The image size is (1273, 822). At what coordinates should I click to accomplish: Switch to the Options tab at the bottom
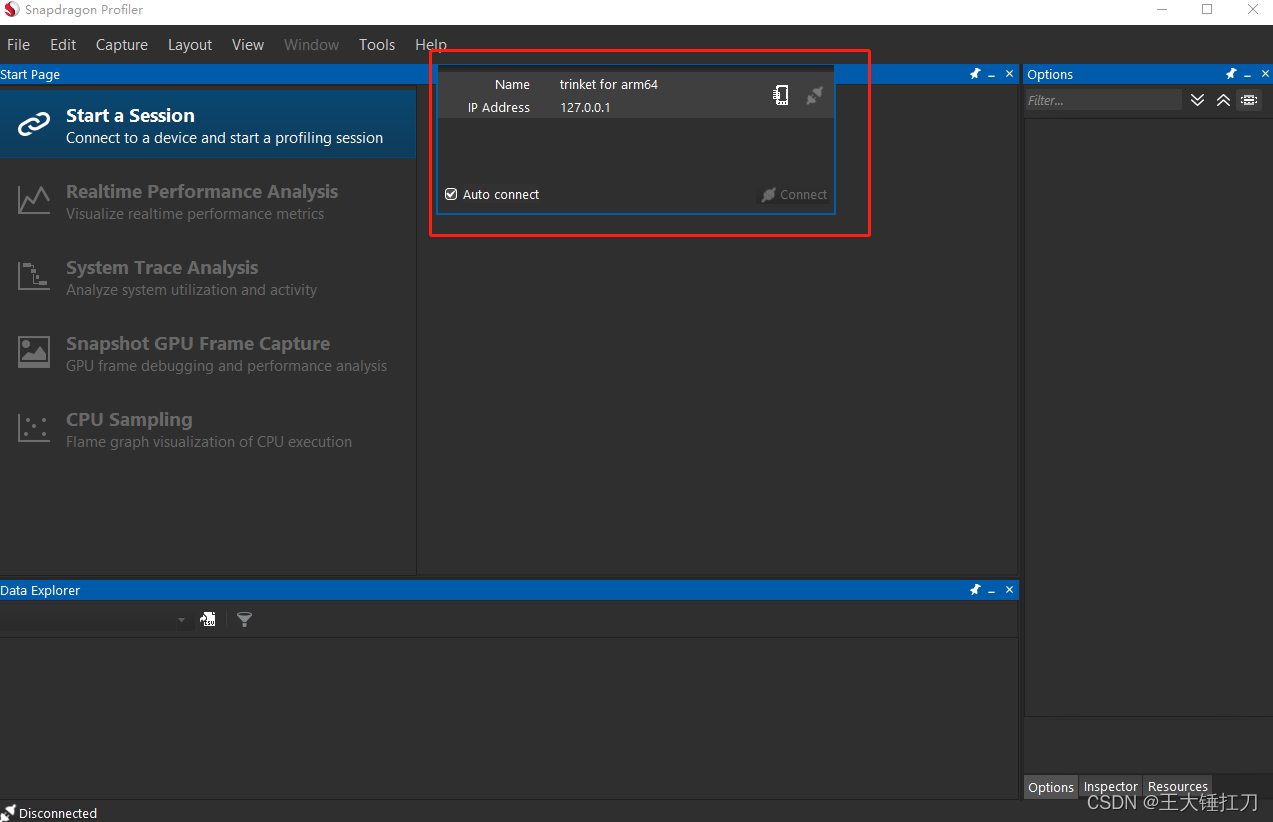pos(1051,787)
